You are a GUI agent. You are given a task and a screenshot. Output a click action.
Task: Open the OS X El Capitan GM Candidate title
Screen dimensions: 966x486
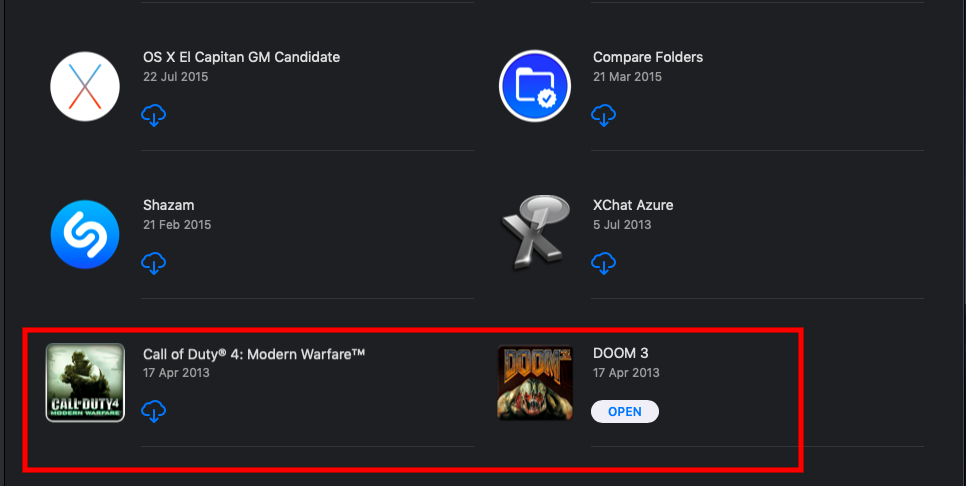click(x=242, y=57)
